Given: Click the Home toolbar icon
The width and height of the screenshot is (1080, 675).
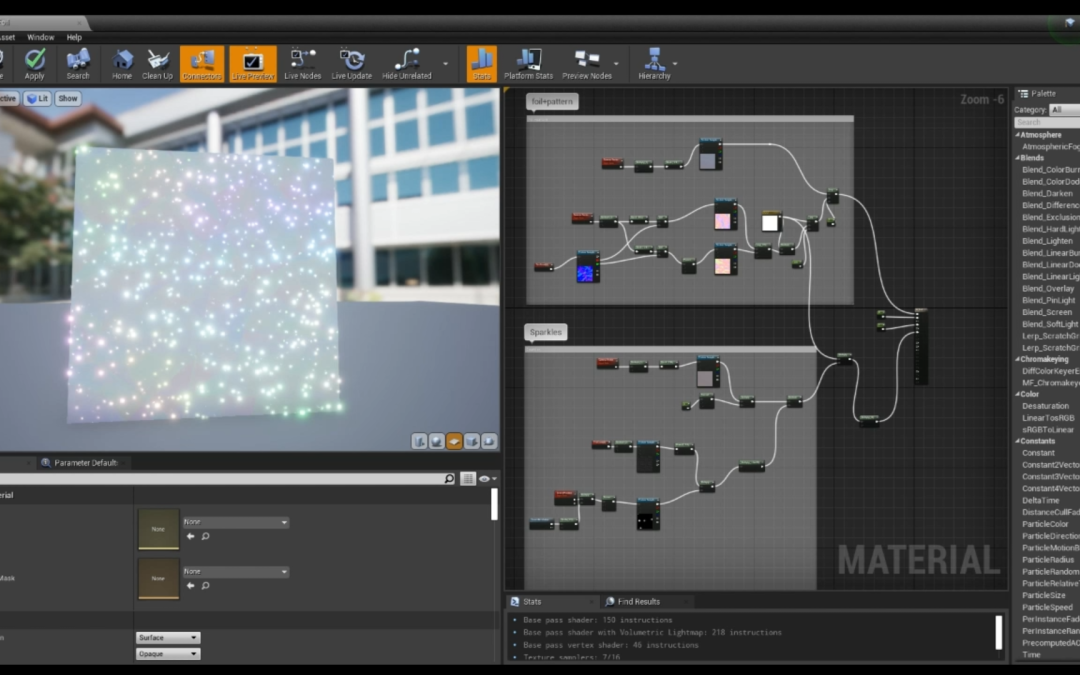Looking at the screenshot, I should click(122, 64).
